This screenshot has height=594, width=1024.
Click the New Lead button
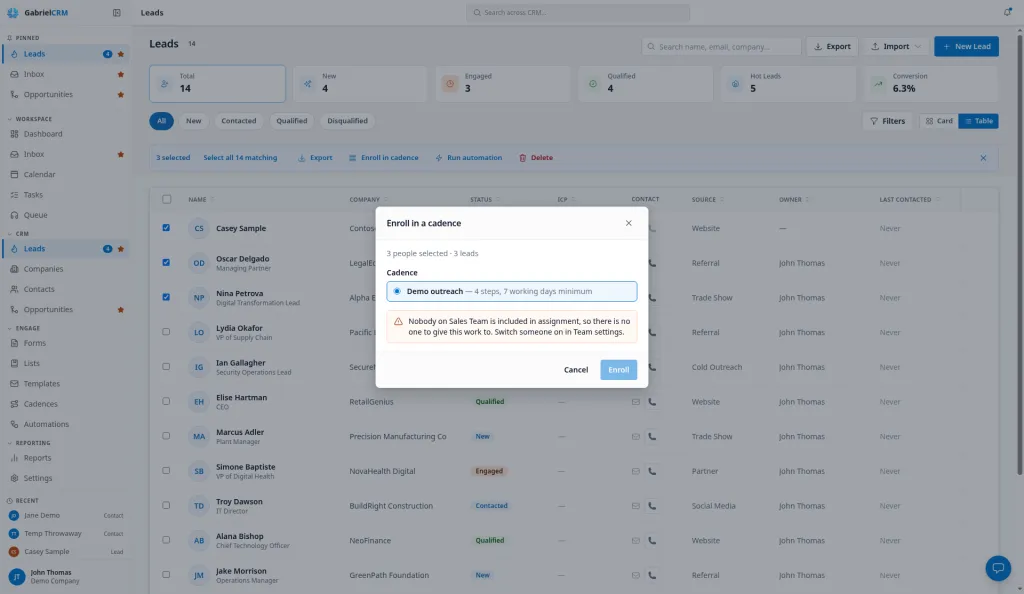[966, 46]
